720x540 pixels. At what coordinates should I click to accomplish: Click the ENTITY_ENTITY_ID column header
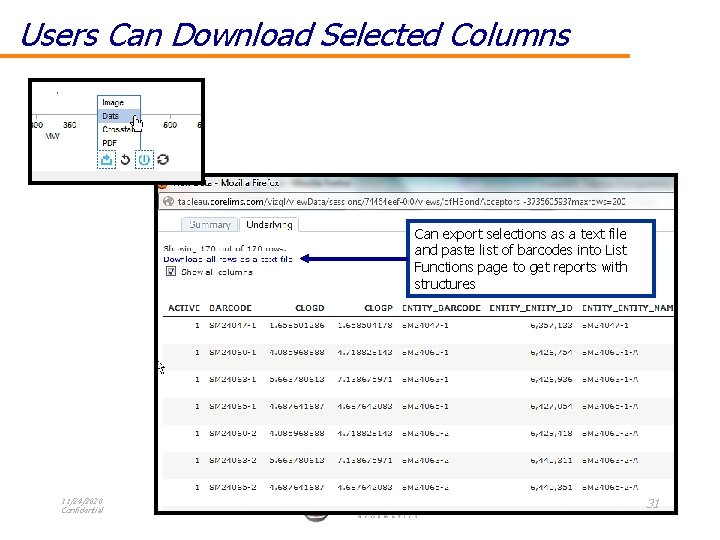coord(531,308)
